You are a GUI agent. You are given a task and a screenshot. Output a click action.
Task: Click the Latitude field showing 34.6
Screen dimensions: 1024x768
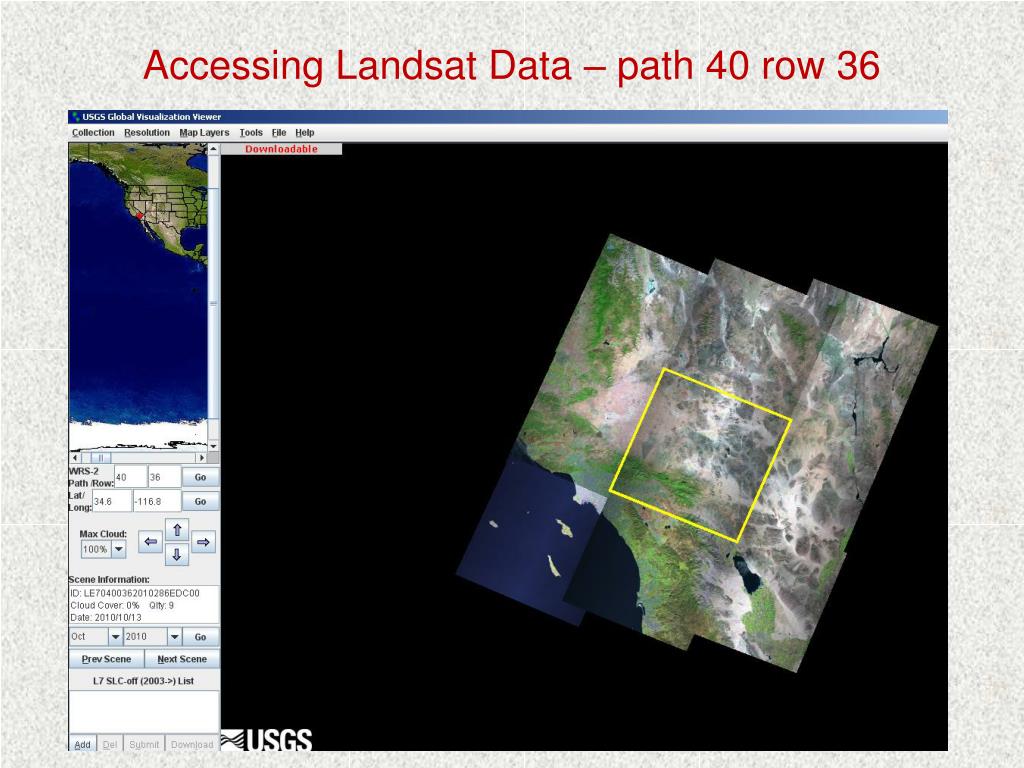click(x=112, y=502)
